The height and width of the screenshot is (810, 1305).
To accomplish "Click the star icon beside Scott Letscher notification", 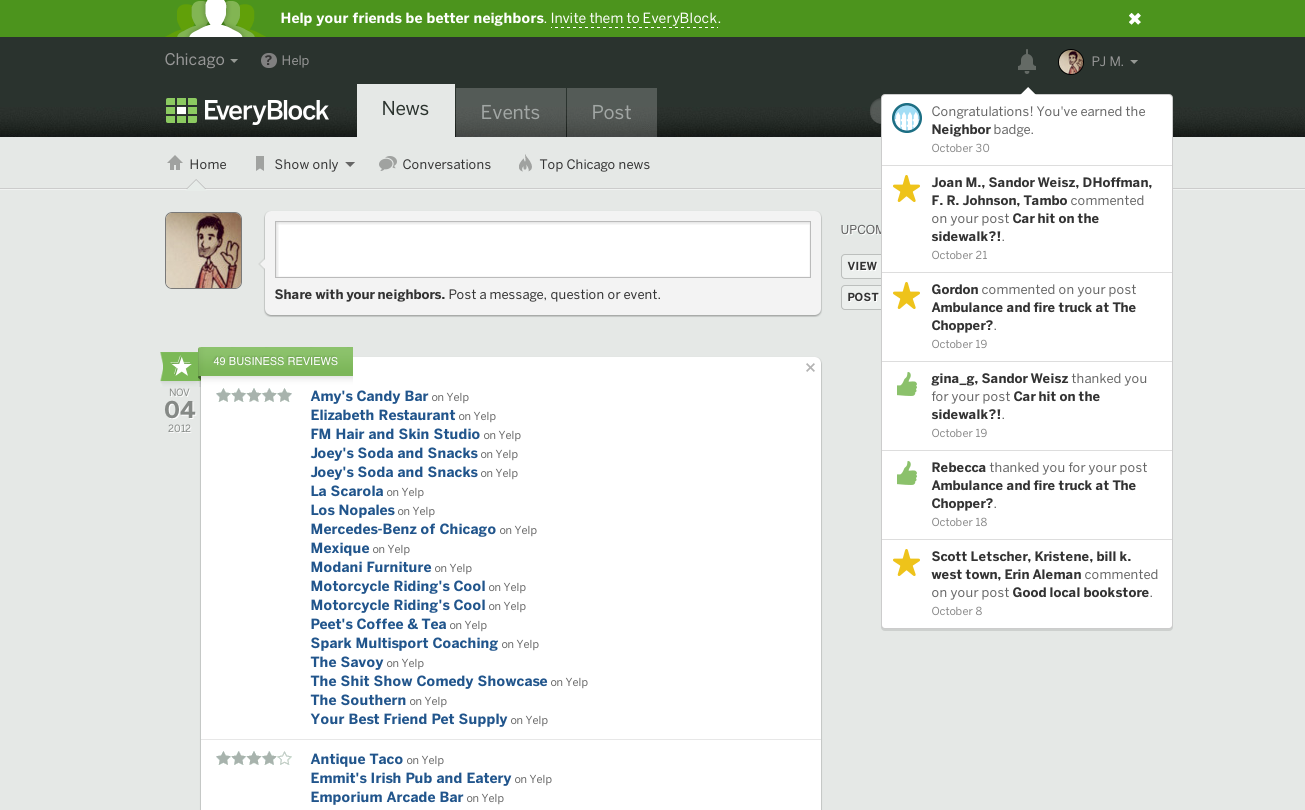I will 906,563.
